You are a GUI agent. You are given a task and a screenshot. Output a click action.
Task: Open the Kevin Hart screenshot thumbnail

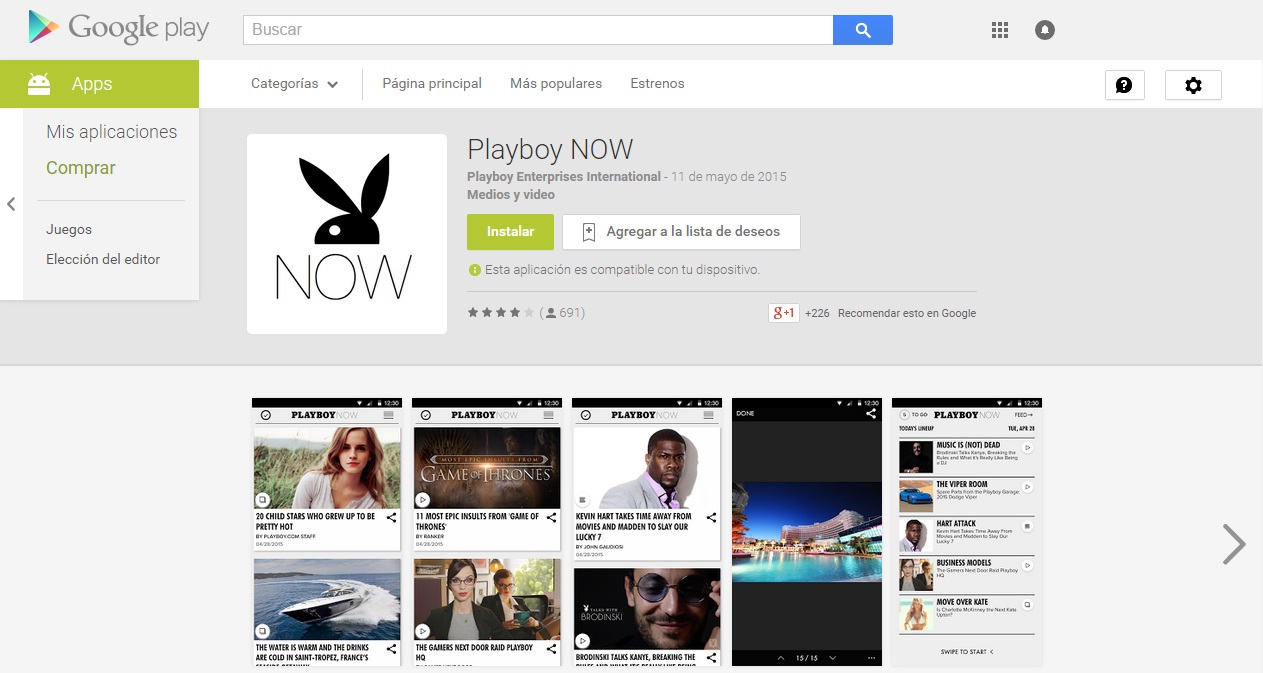pyautogui.click(x=647, y=532)
